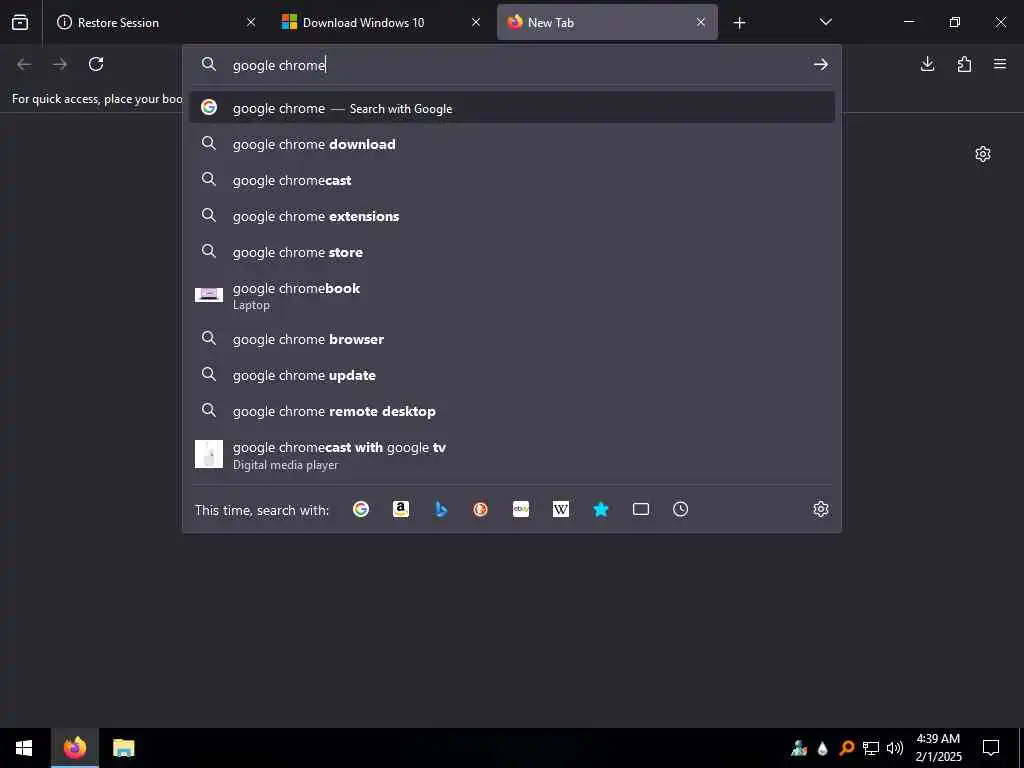The height and width of the screenshot is (768, 1024).
Task: Select 'google chrome store' suggestion
Action: tap(512, 251)
